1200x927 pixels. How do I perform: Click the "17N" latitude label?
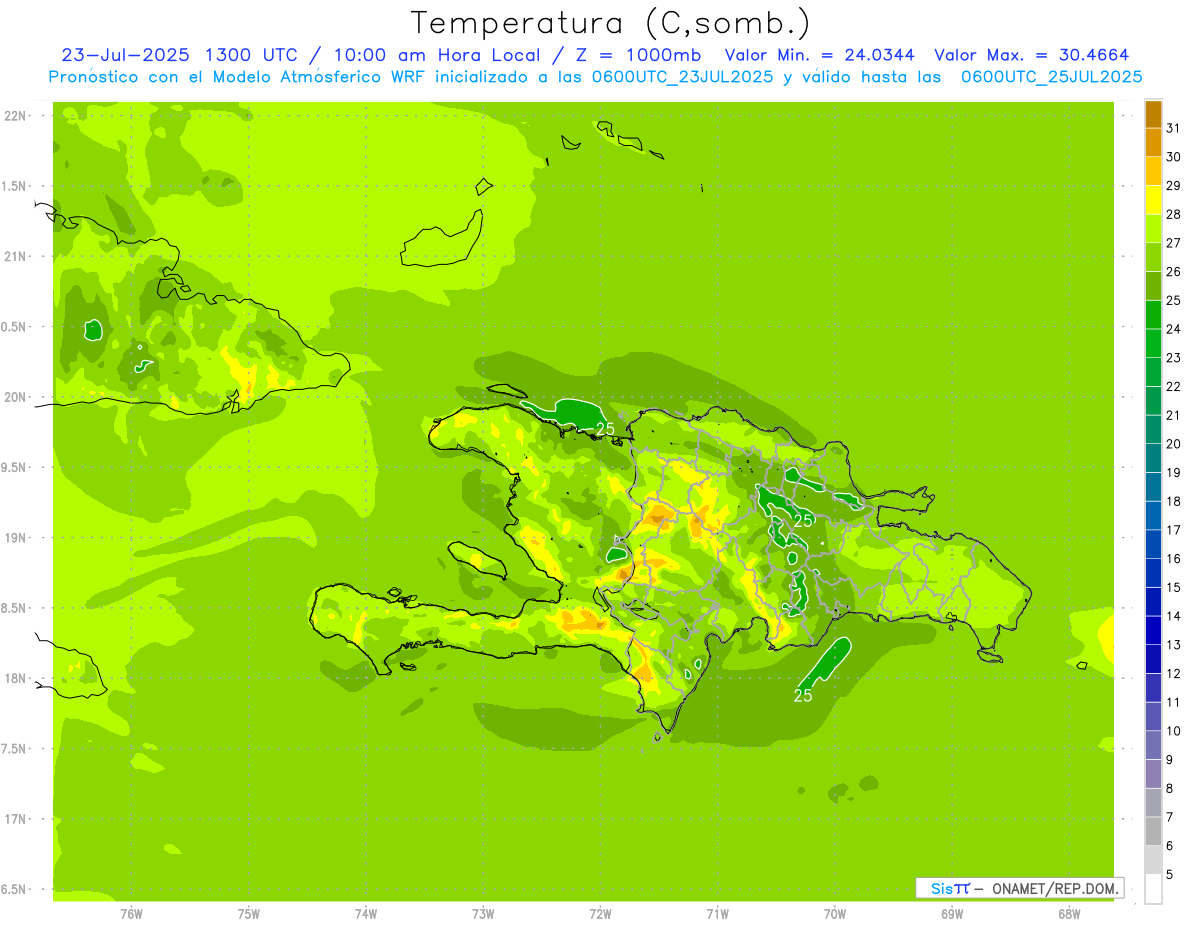[x=16, y=819]
